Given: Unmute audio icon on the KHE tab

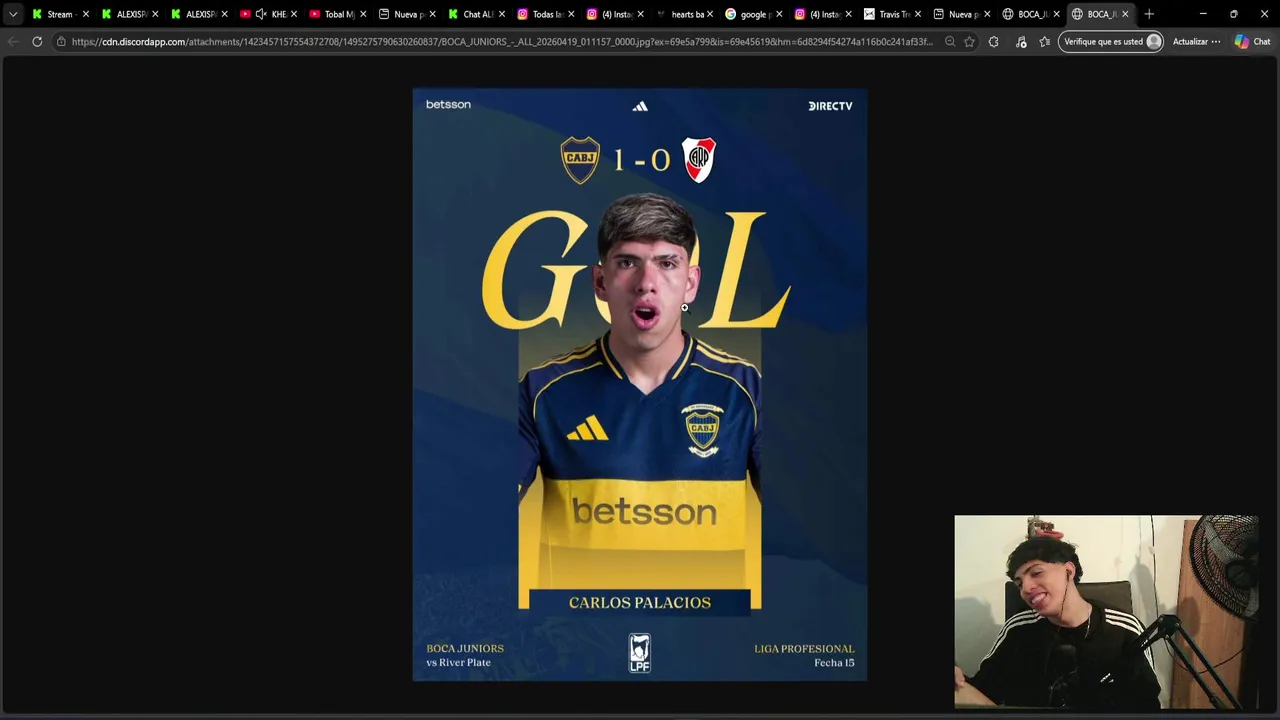Looking at the screenshot, I should click(x=261, y=14).
